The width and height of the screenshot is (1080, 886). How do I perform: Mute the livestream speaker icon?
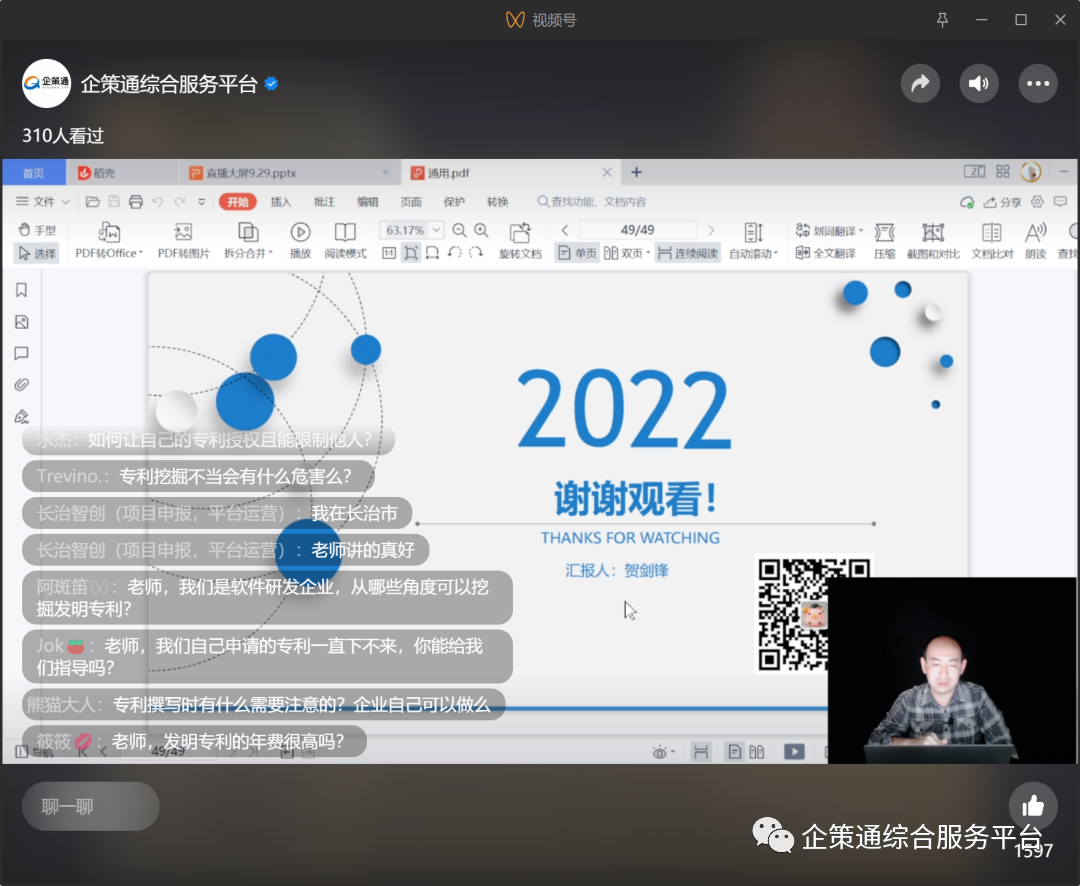click(979, 84)
